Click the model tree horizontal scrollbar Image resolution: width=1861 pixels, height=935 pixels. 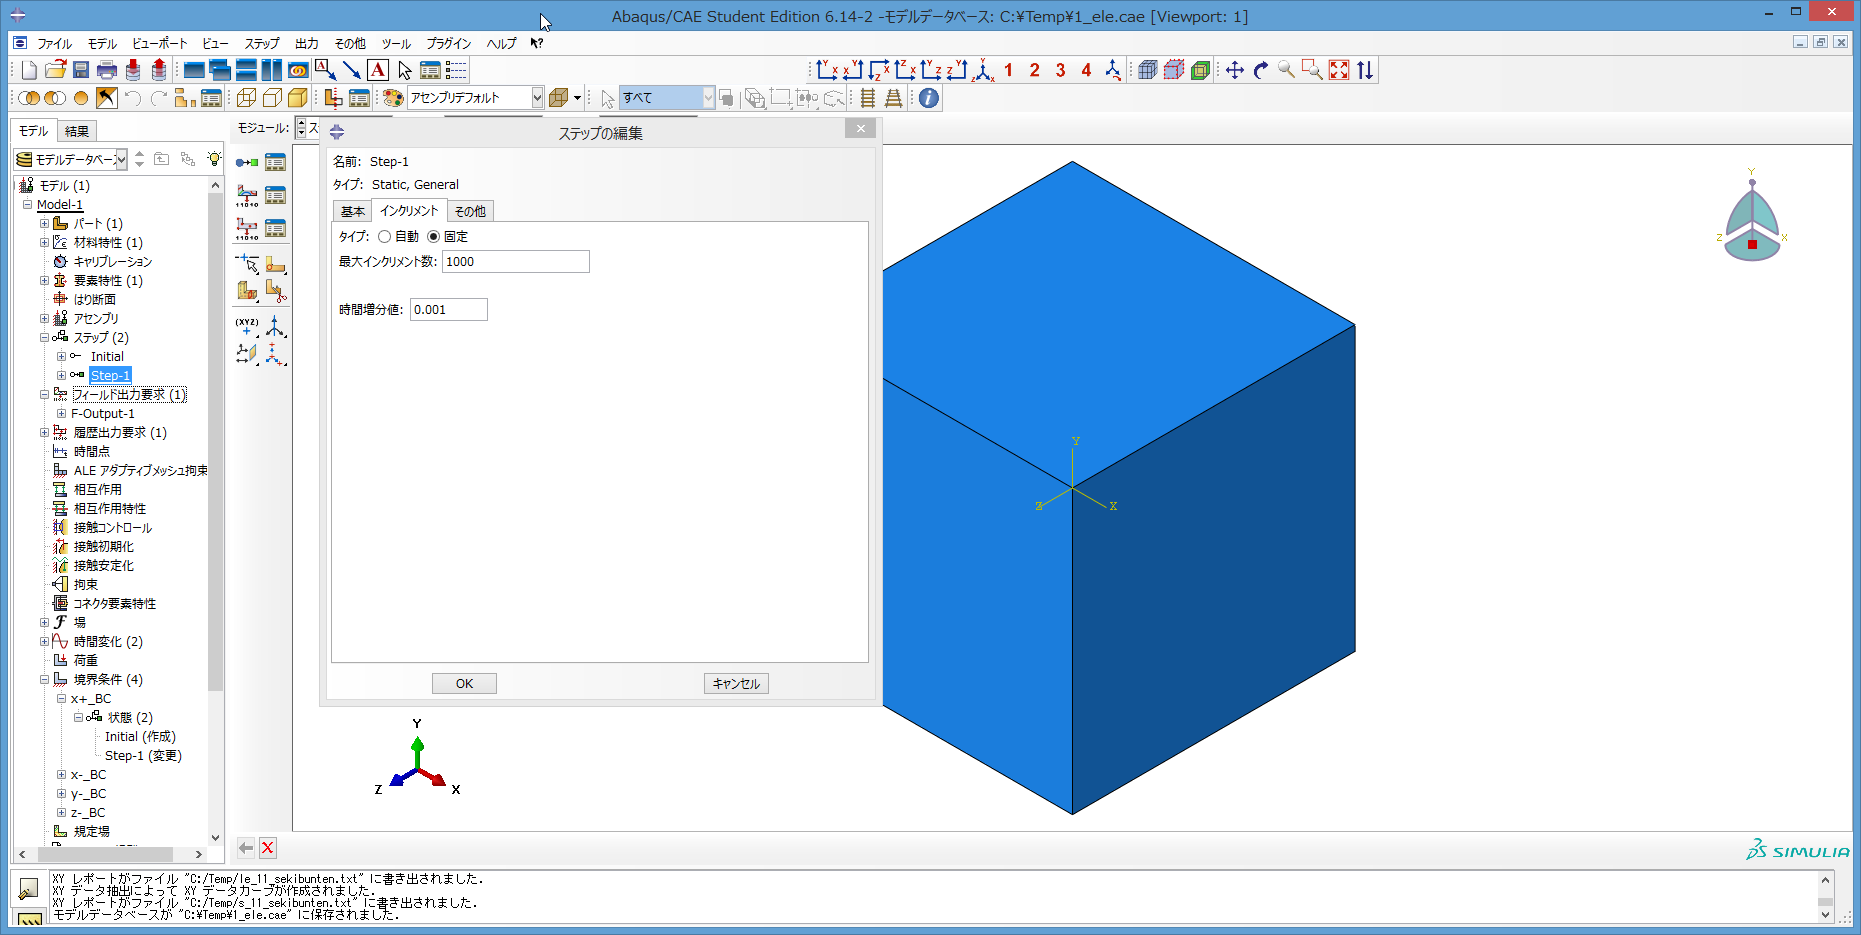click(x=105, y=854)
